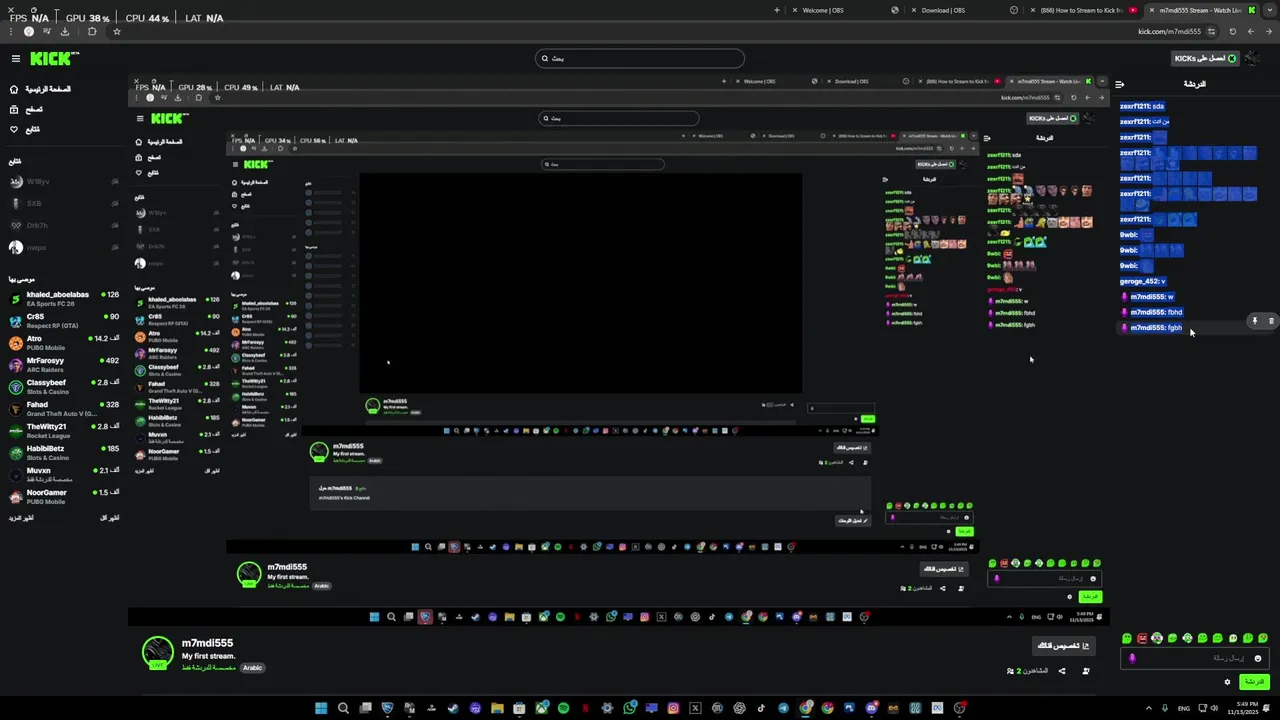The image size is (1280, 720).
Task: Open the emoji picker in the message box
Action: coord(1258,658)
